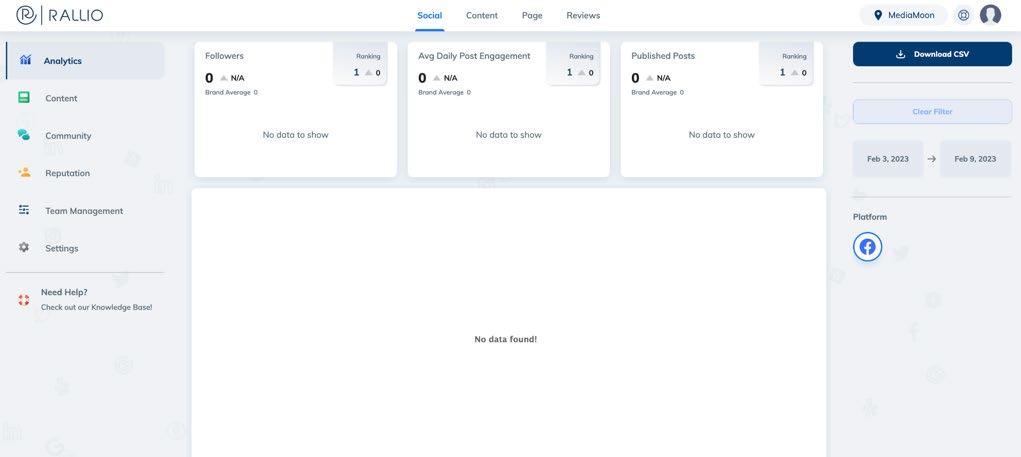Image resolution: width=1021 pixels, height=457 pixels.
Task: Toggle the Facebook platform filter
Action: coord(867,247)
